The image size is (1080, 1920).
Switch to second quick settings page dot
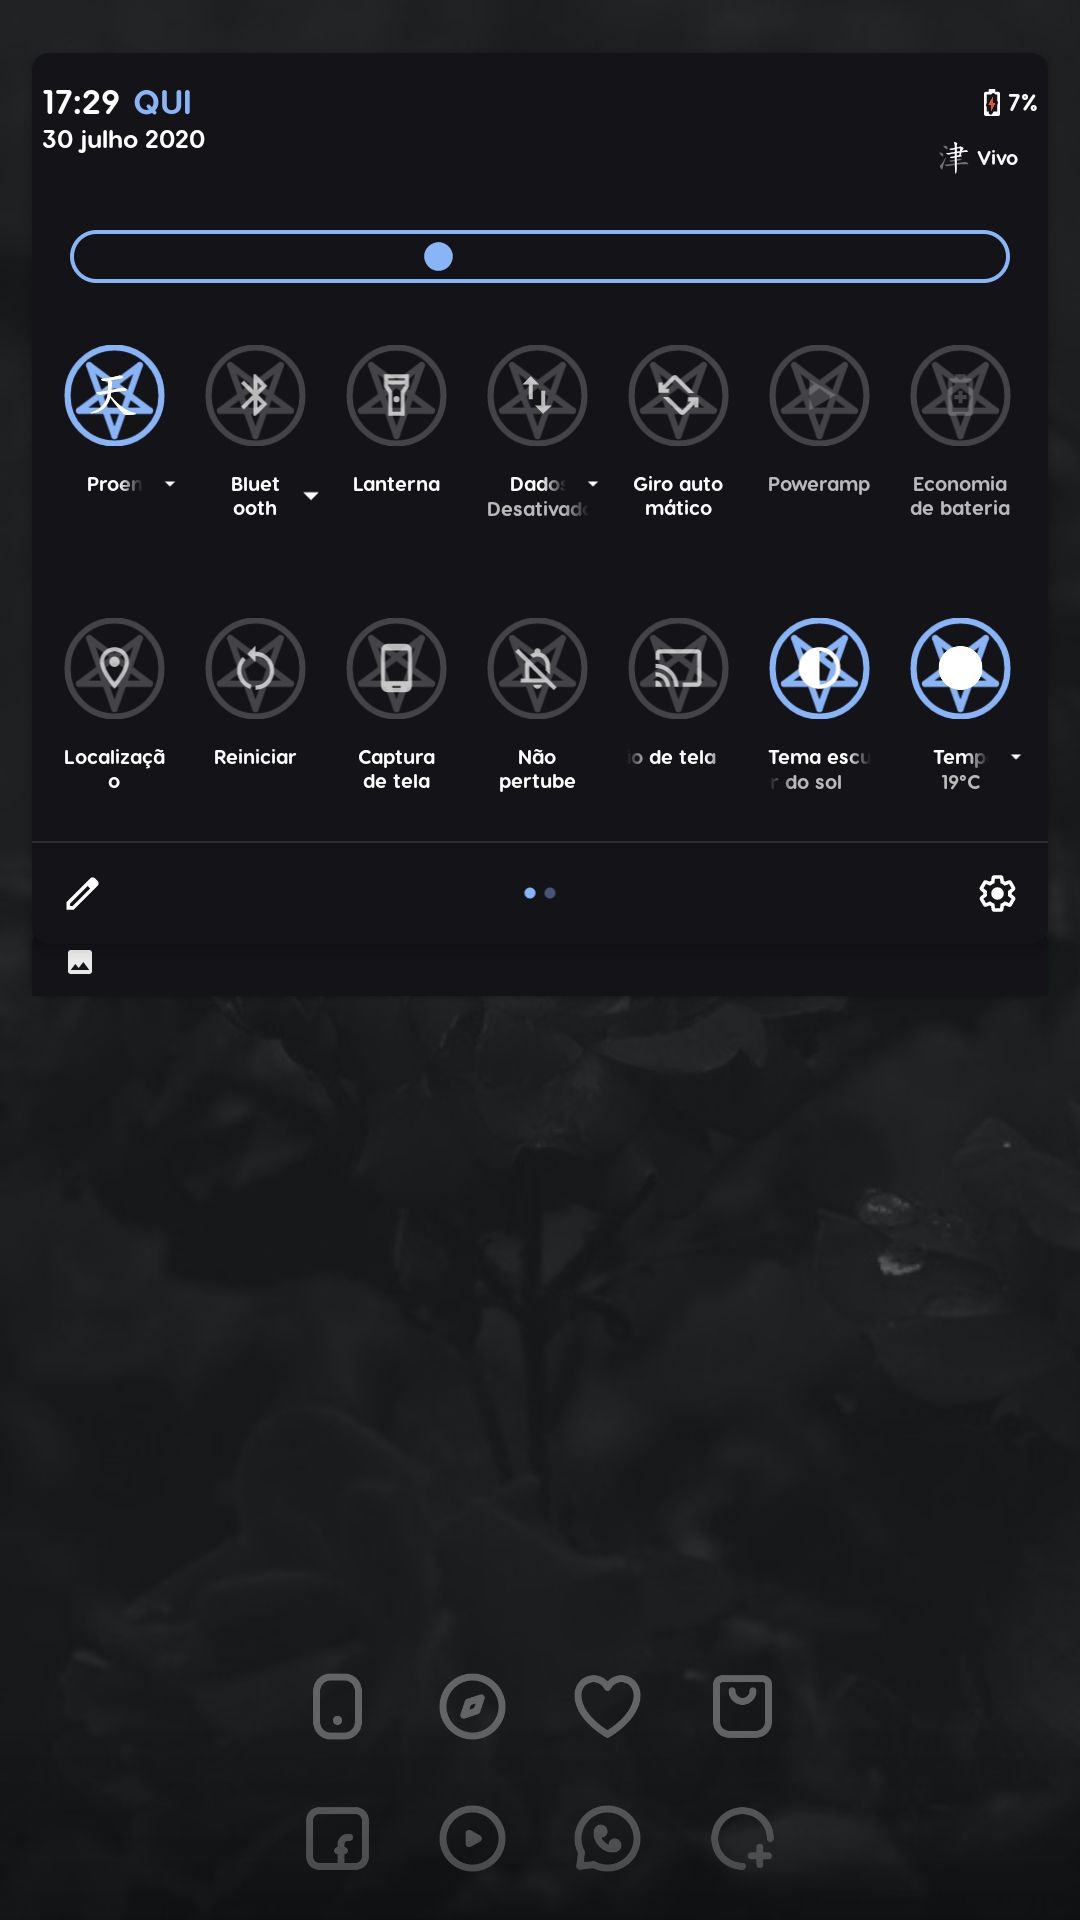(x=550, y=893)
